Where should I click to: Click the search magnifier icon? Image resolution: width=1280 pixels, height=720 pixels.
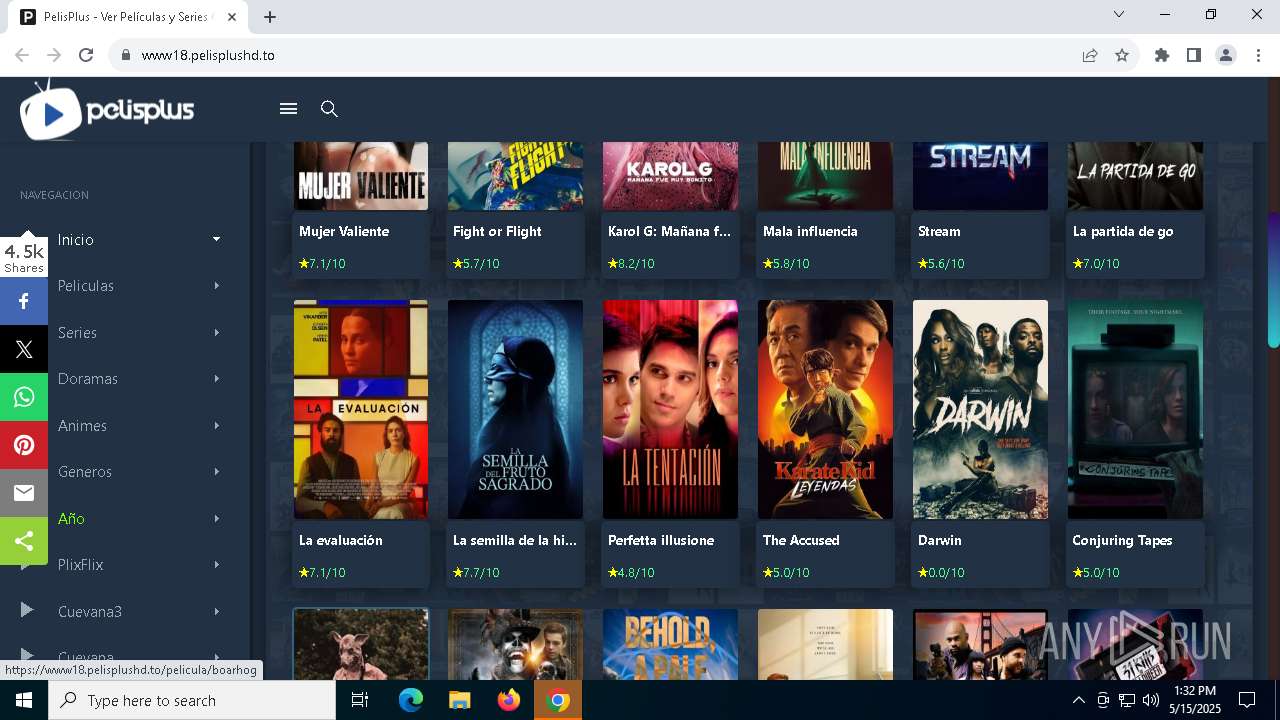tap(329, 109)
